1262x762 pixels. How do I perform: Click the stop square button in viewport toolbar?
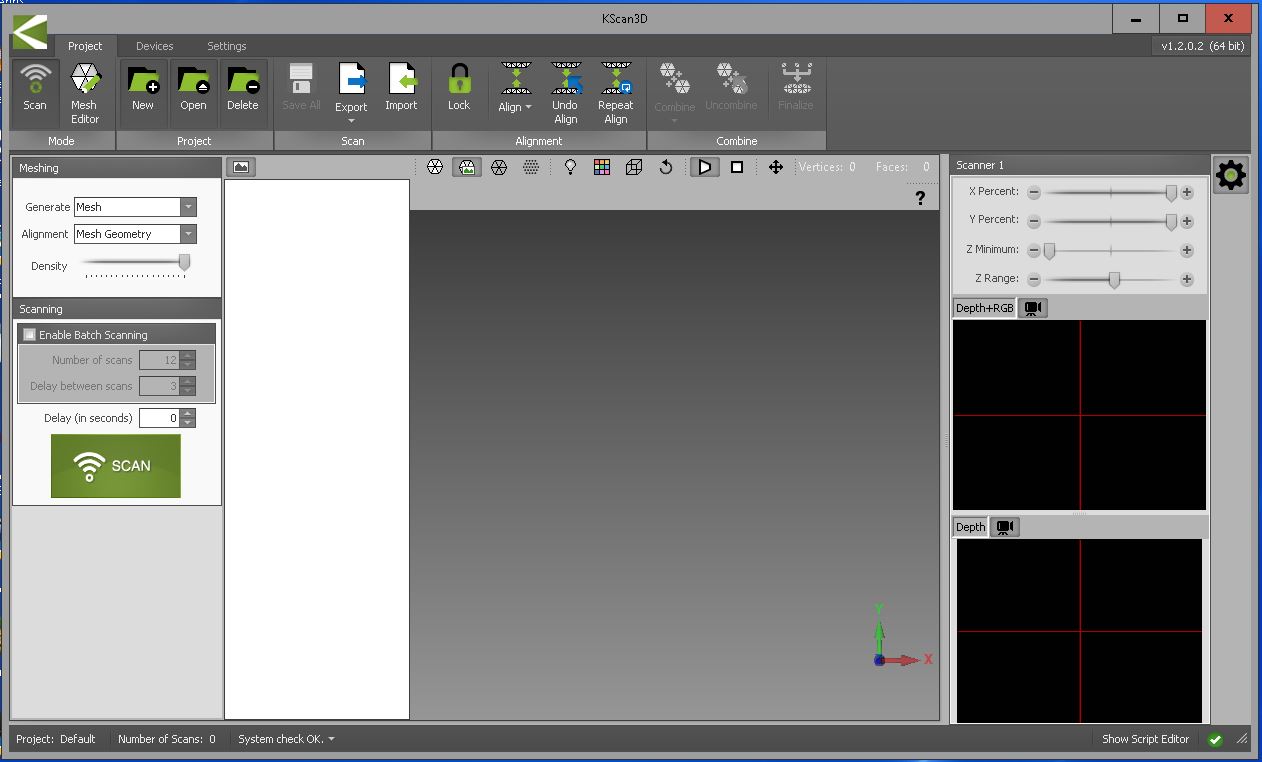(x=737, y=167)
